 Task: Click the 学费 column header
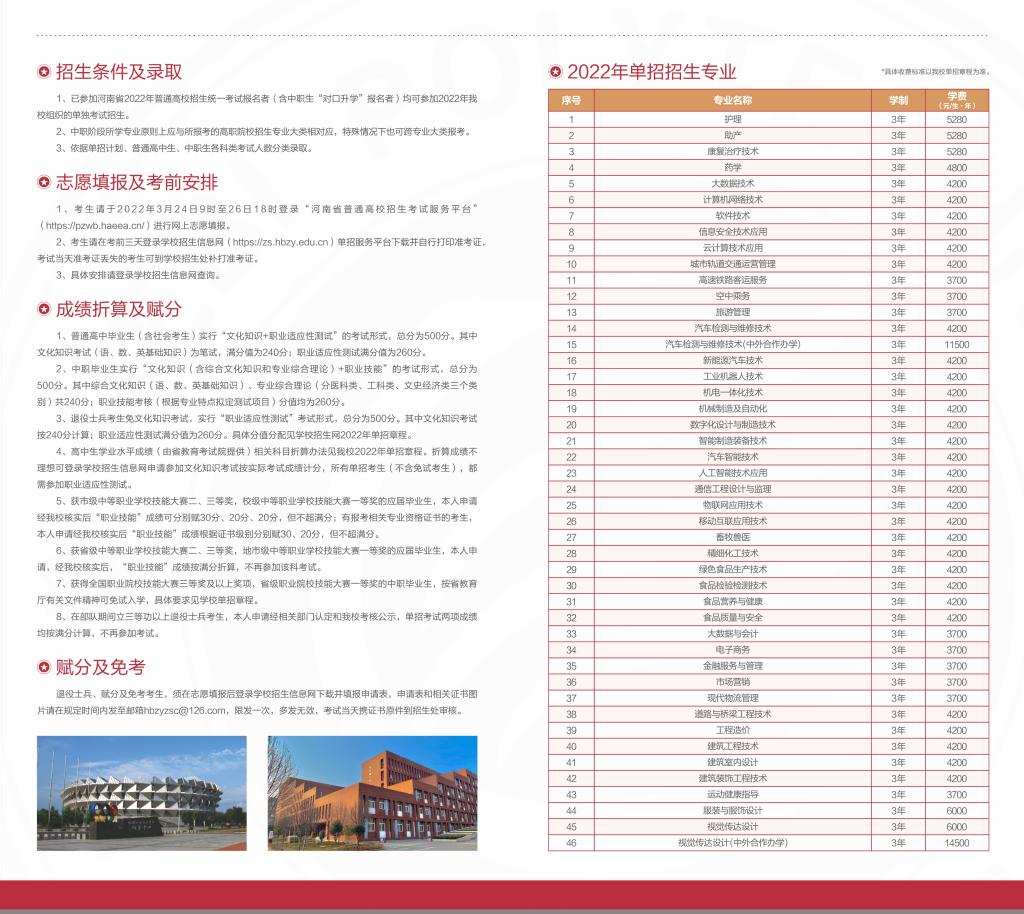click(x=956, y=100)
